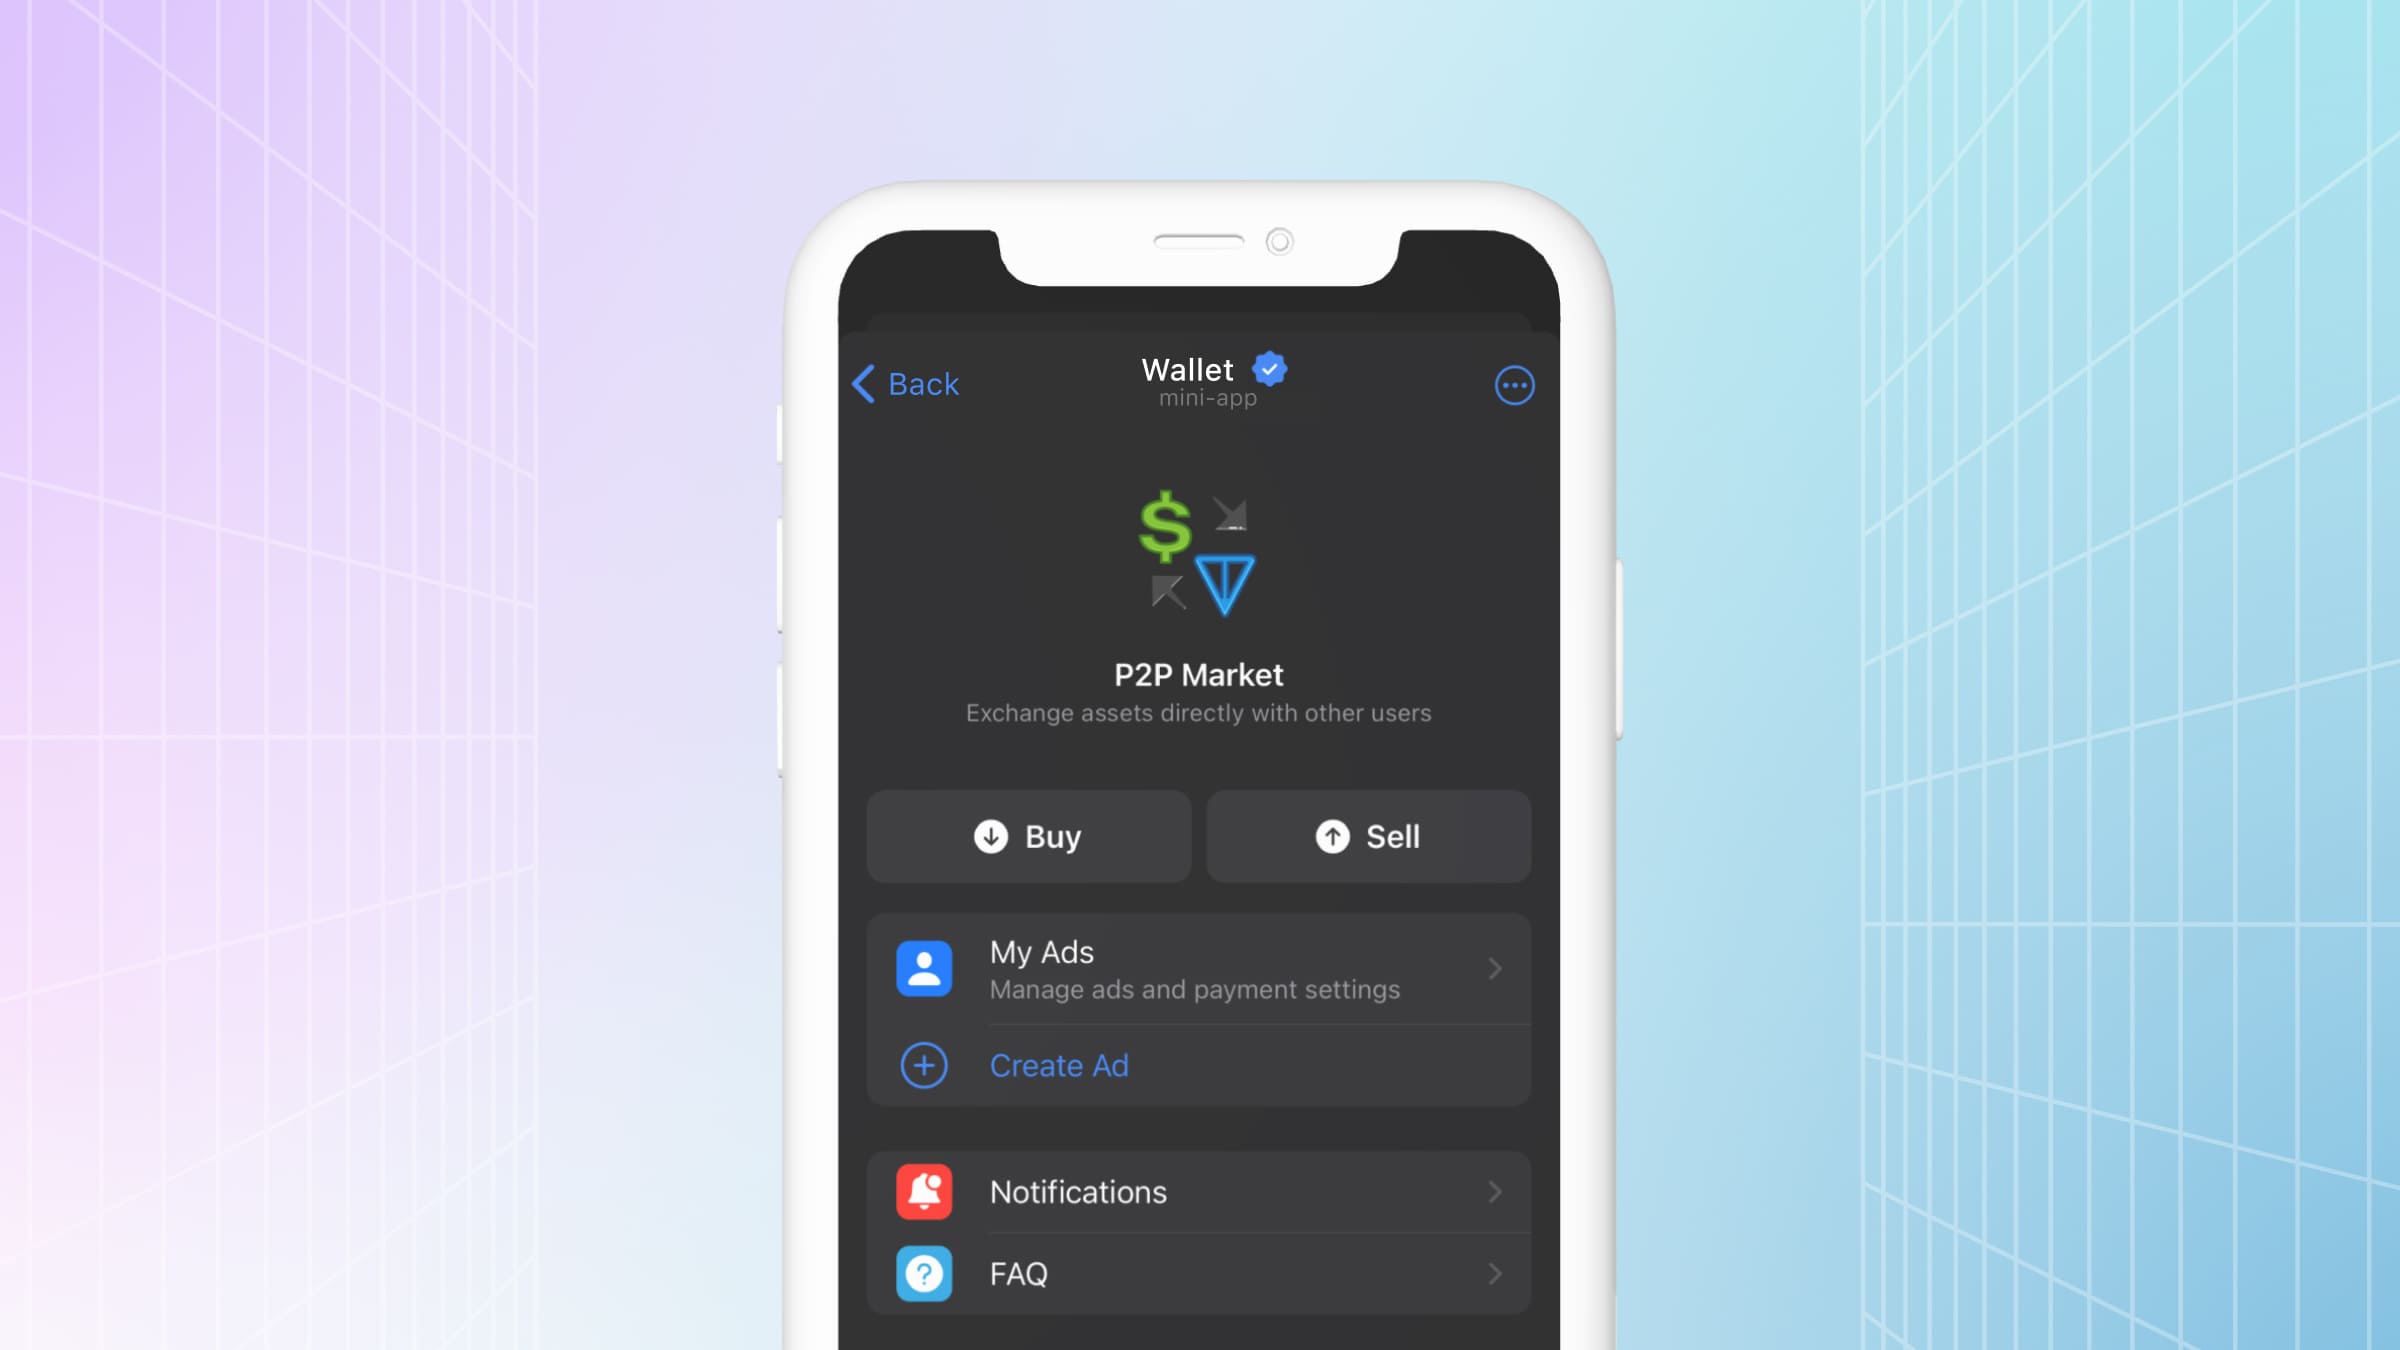Tap the three-dot menu icon
Viewport: 2400px width, 1350px height.
1512,386
